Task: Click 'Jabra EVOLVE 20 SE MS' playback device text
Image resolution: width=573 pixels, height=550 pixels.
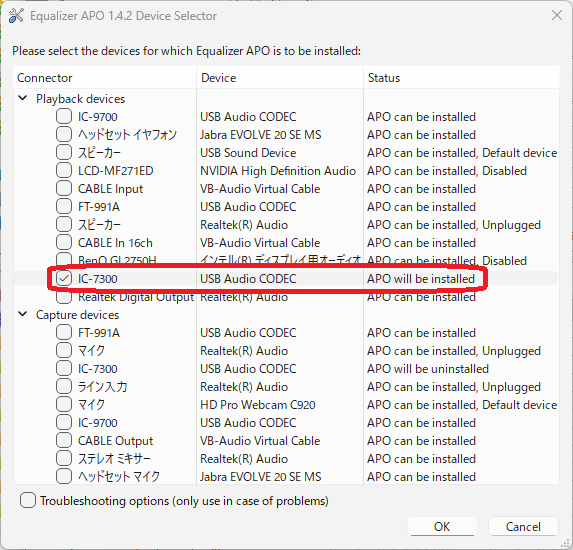Action: coord(261,135)
